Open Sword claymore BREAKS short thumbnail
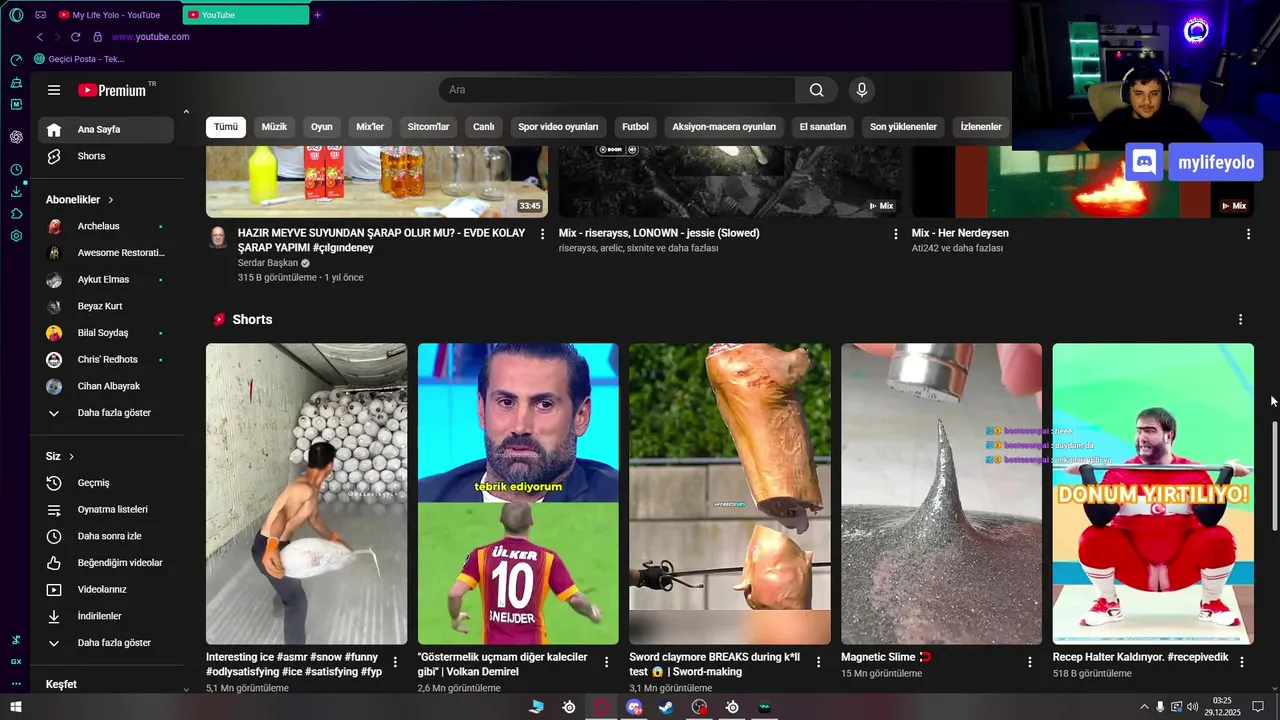1280x720 pixels. (730, 494)
